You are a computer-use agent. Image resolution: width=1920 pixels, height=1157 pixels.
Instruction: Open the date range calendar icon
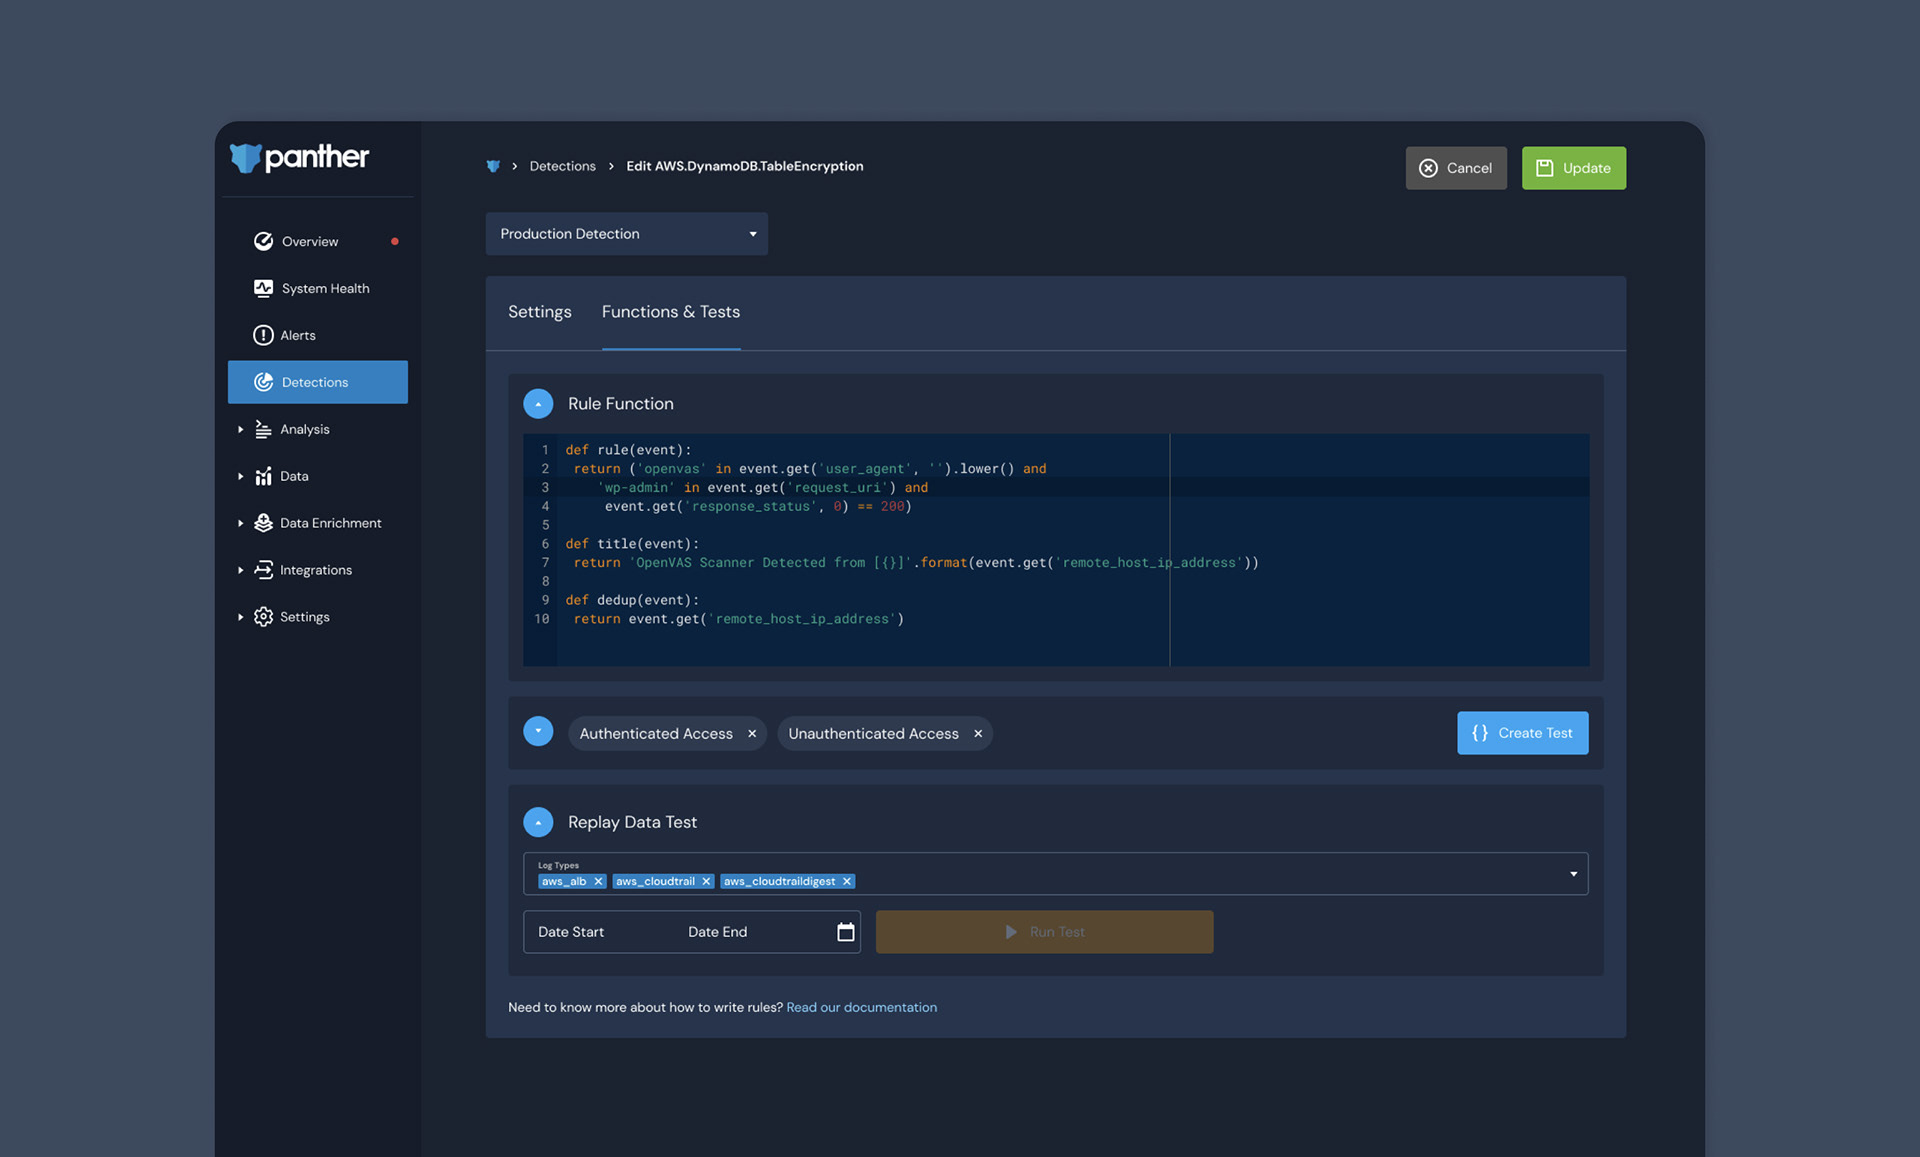(845, 932)
